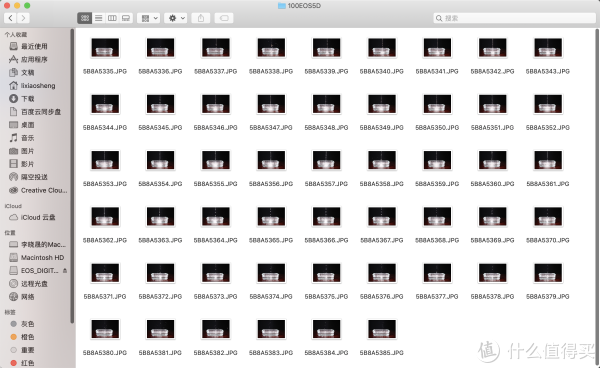Switch to column view mode
The height and width of the screenshot is (368, 600).
tap(112, 18)
